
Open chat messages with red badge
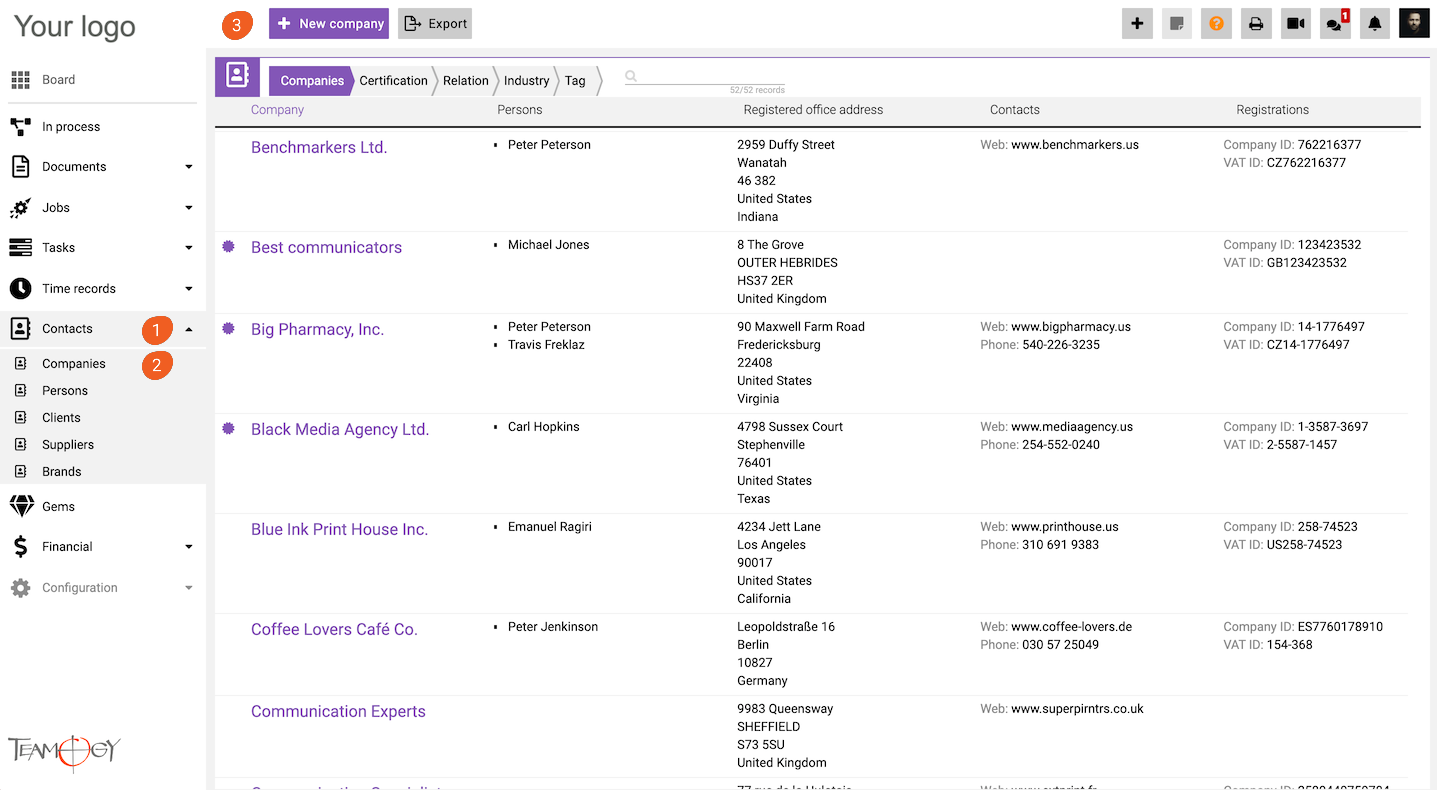coord(1335,24)
